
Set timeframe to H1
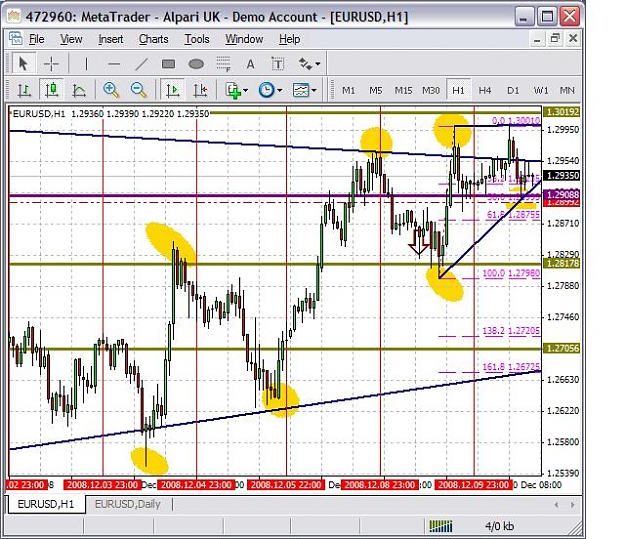point(458,91)
